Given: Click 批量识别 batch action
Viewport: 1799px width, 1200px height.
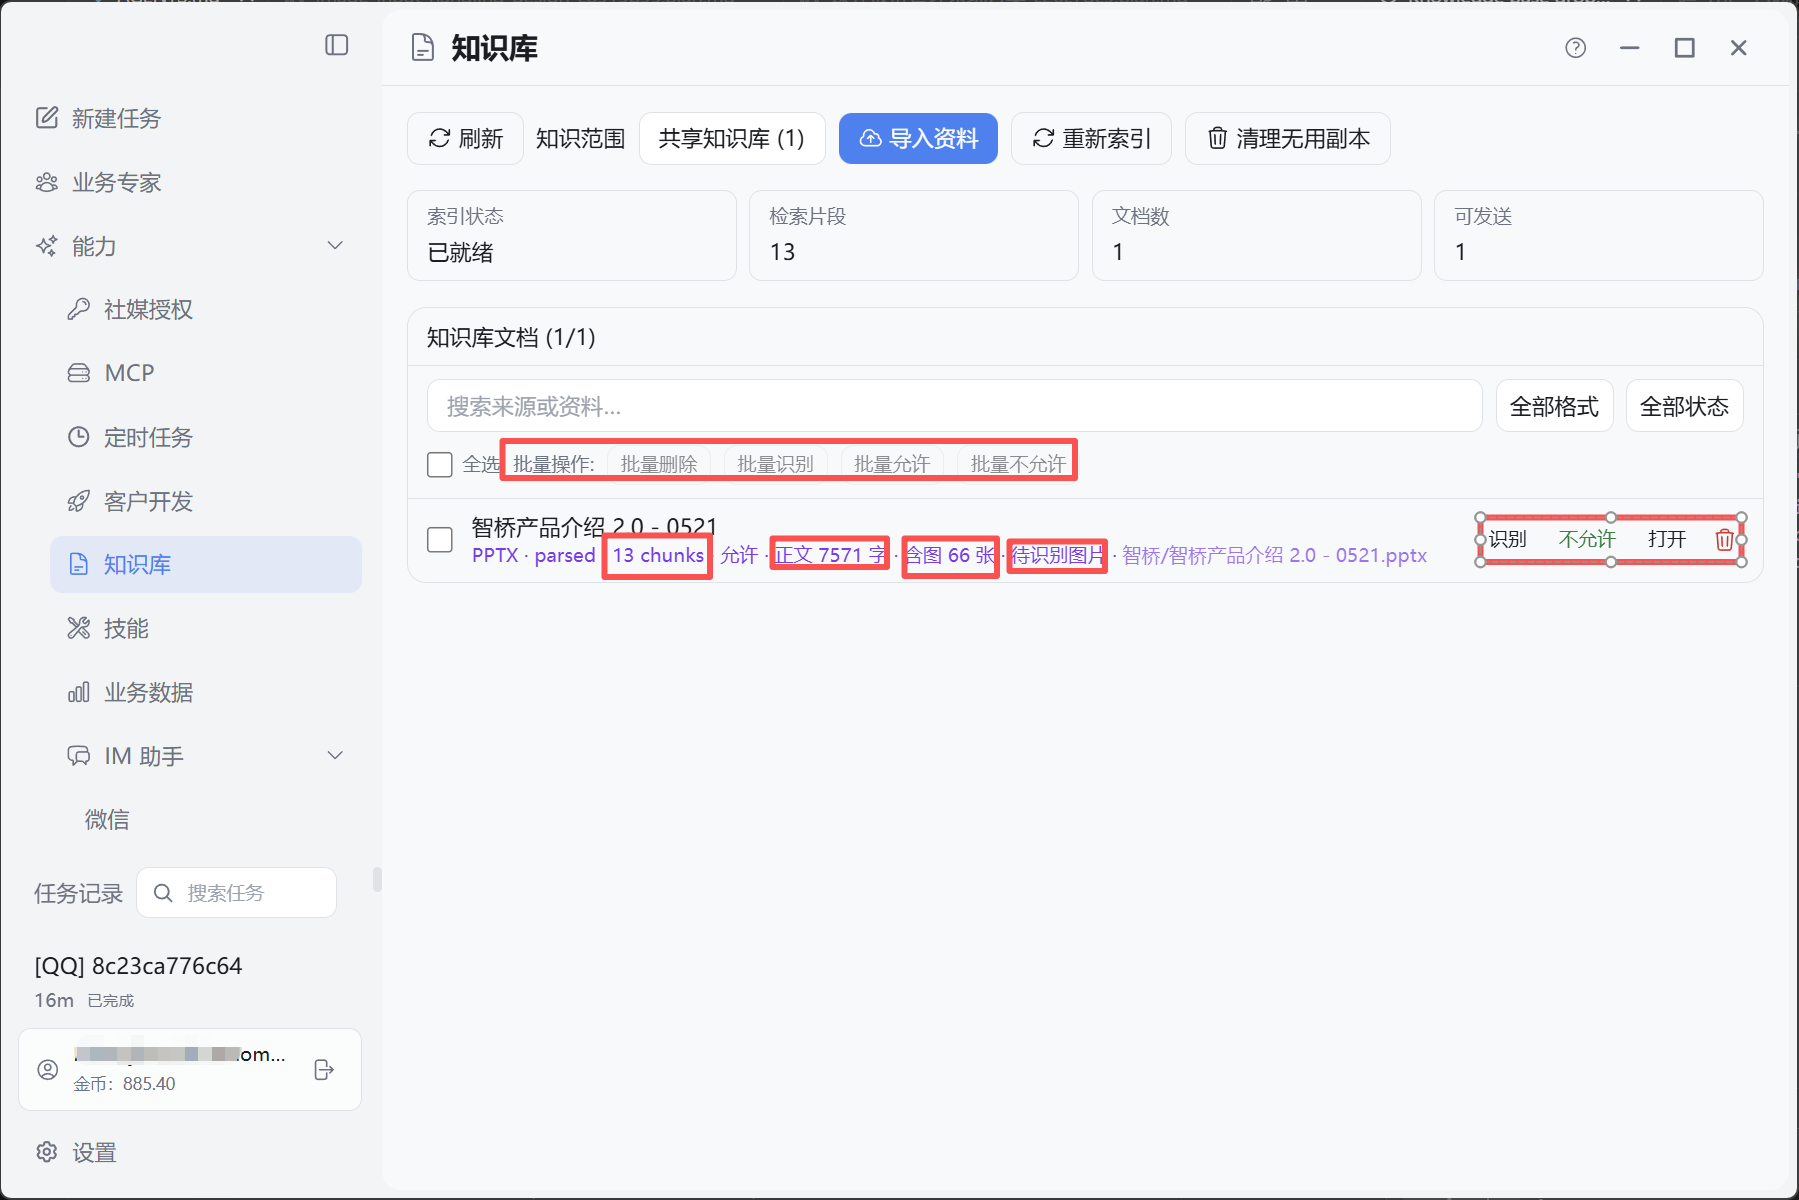Looking at the screenshot, I should (x=775, y=464).
